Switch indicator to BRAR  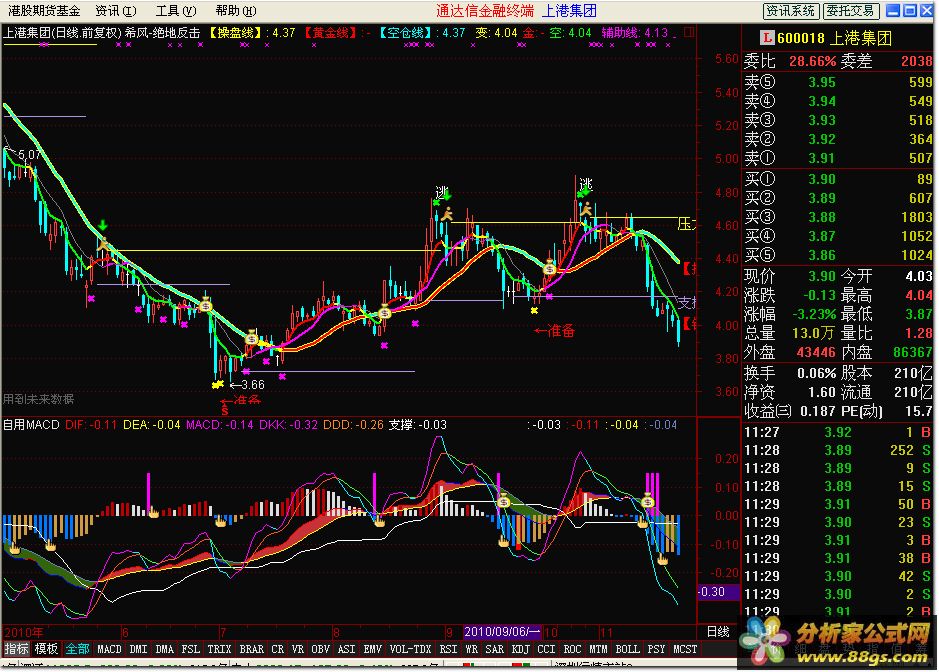[x=252, y=649]
